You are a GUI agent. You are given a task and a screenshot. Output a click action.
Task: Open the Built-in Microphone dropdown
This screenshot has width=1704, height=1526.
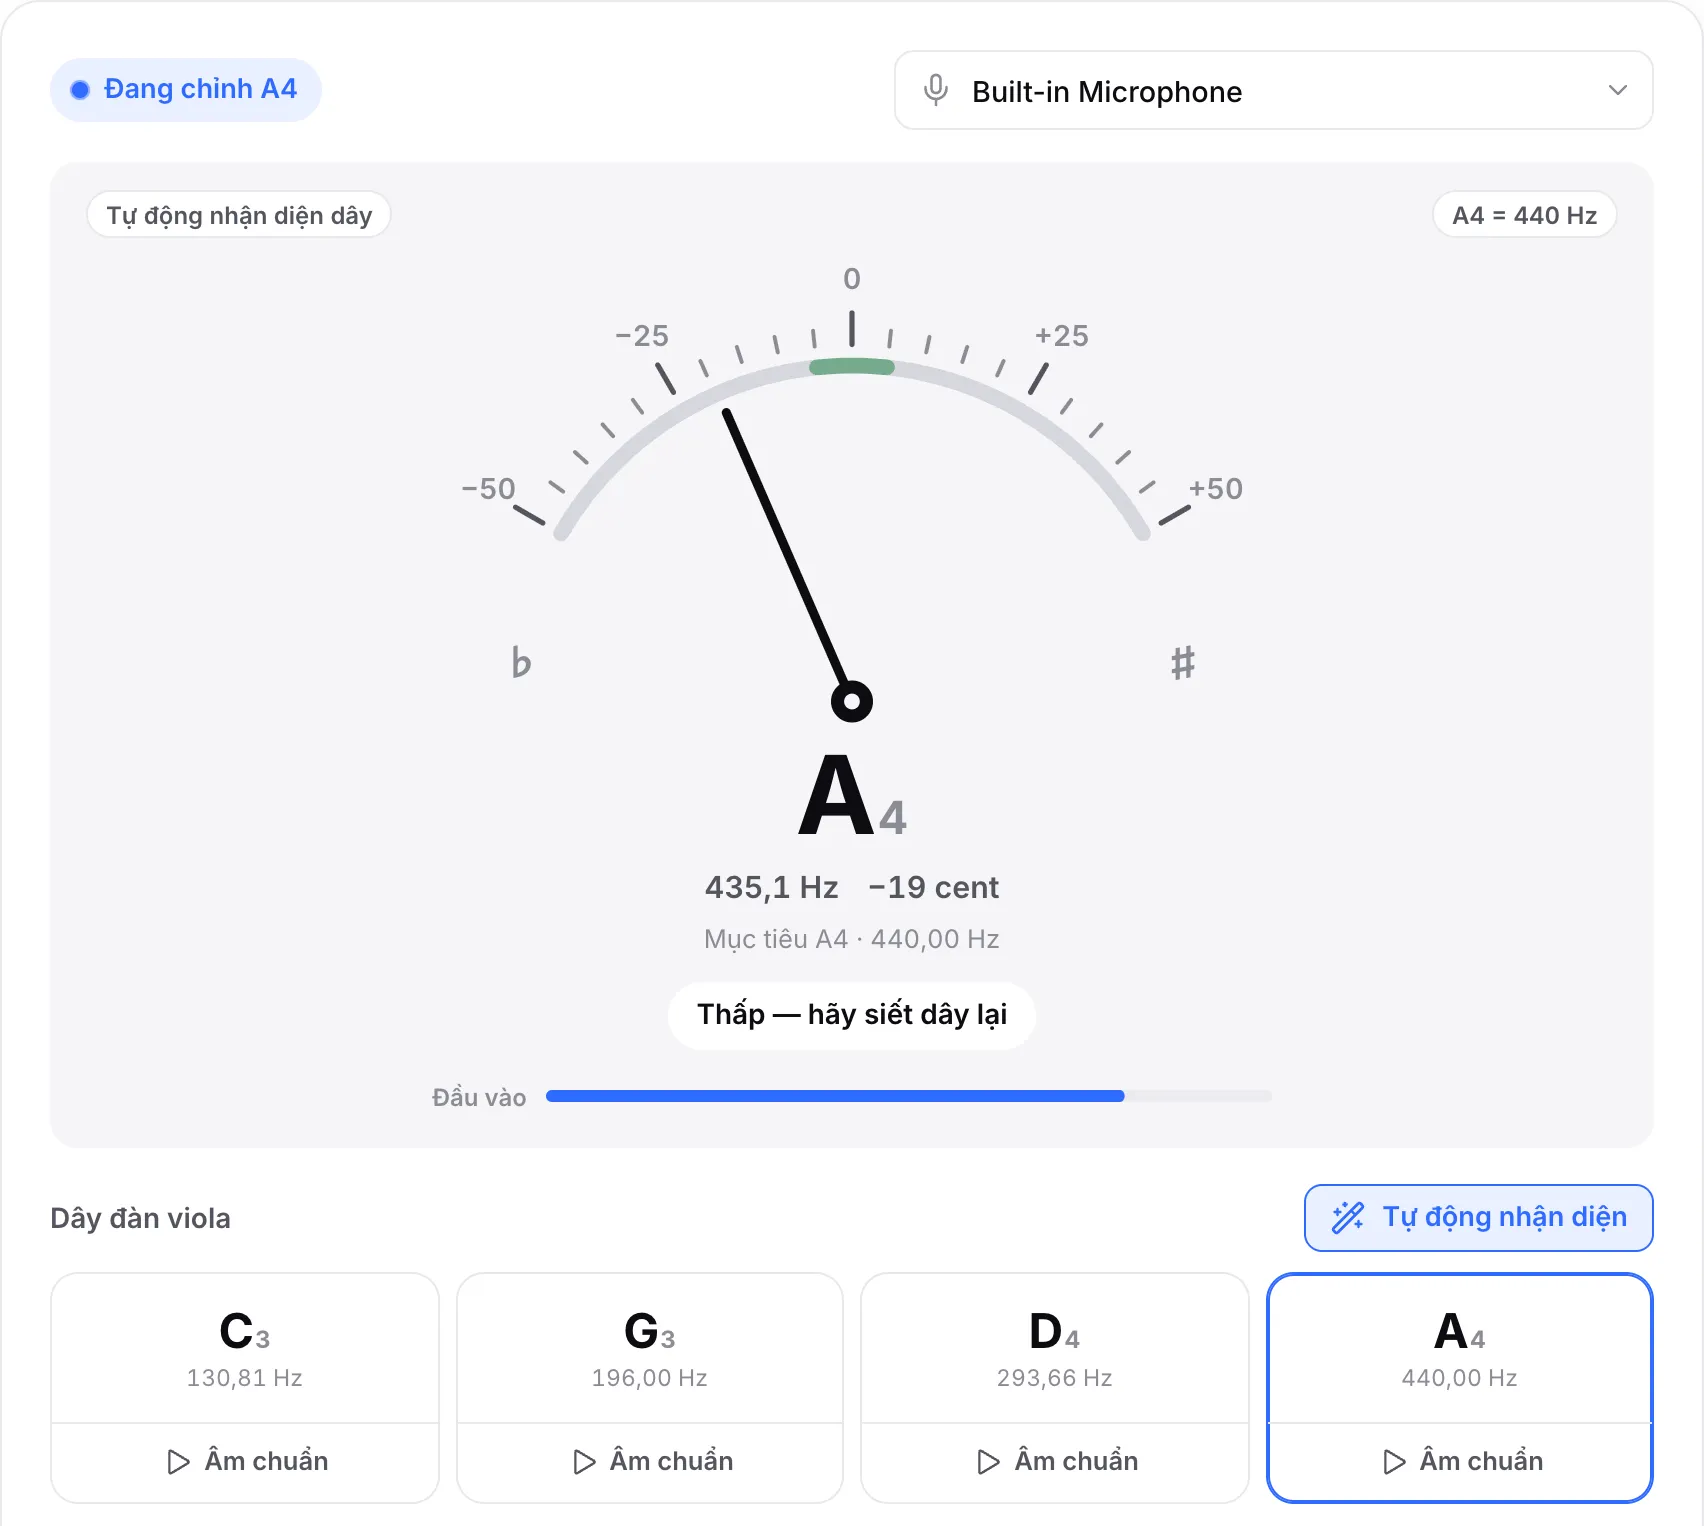1273,90
